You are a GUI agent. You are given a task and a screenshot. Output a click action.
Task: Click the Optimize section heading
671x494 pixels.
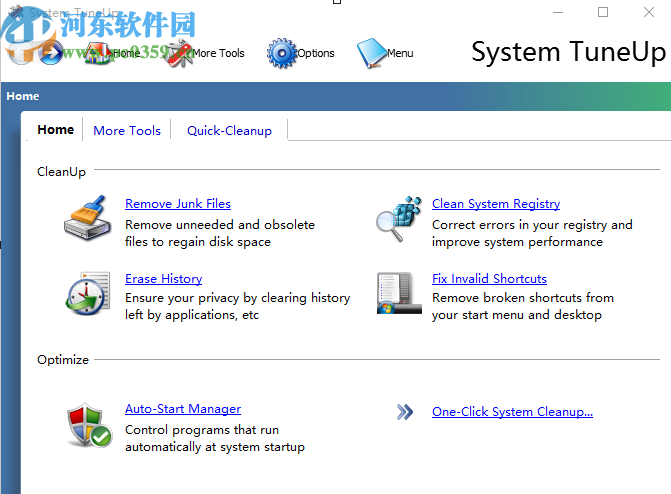(63, 360)
